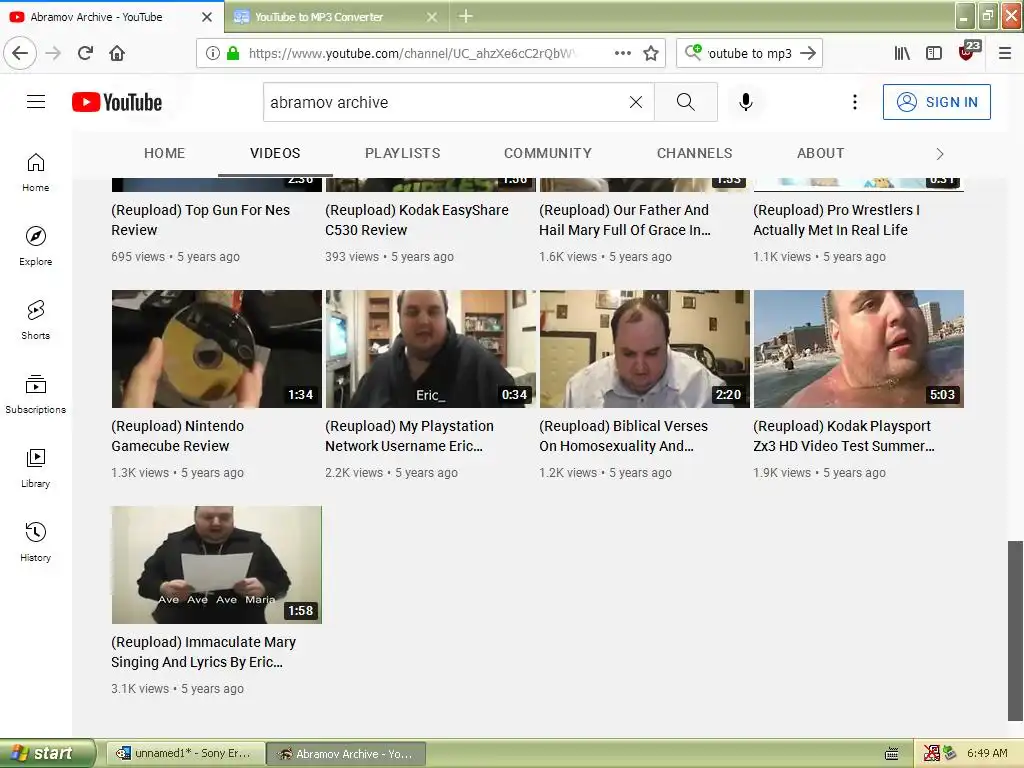Open Home in the YouTube sidebar
The height and width of the screenshot is (768, 1024).
[x=36, y=172]
